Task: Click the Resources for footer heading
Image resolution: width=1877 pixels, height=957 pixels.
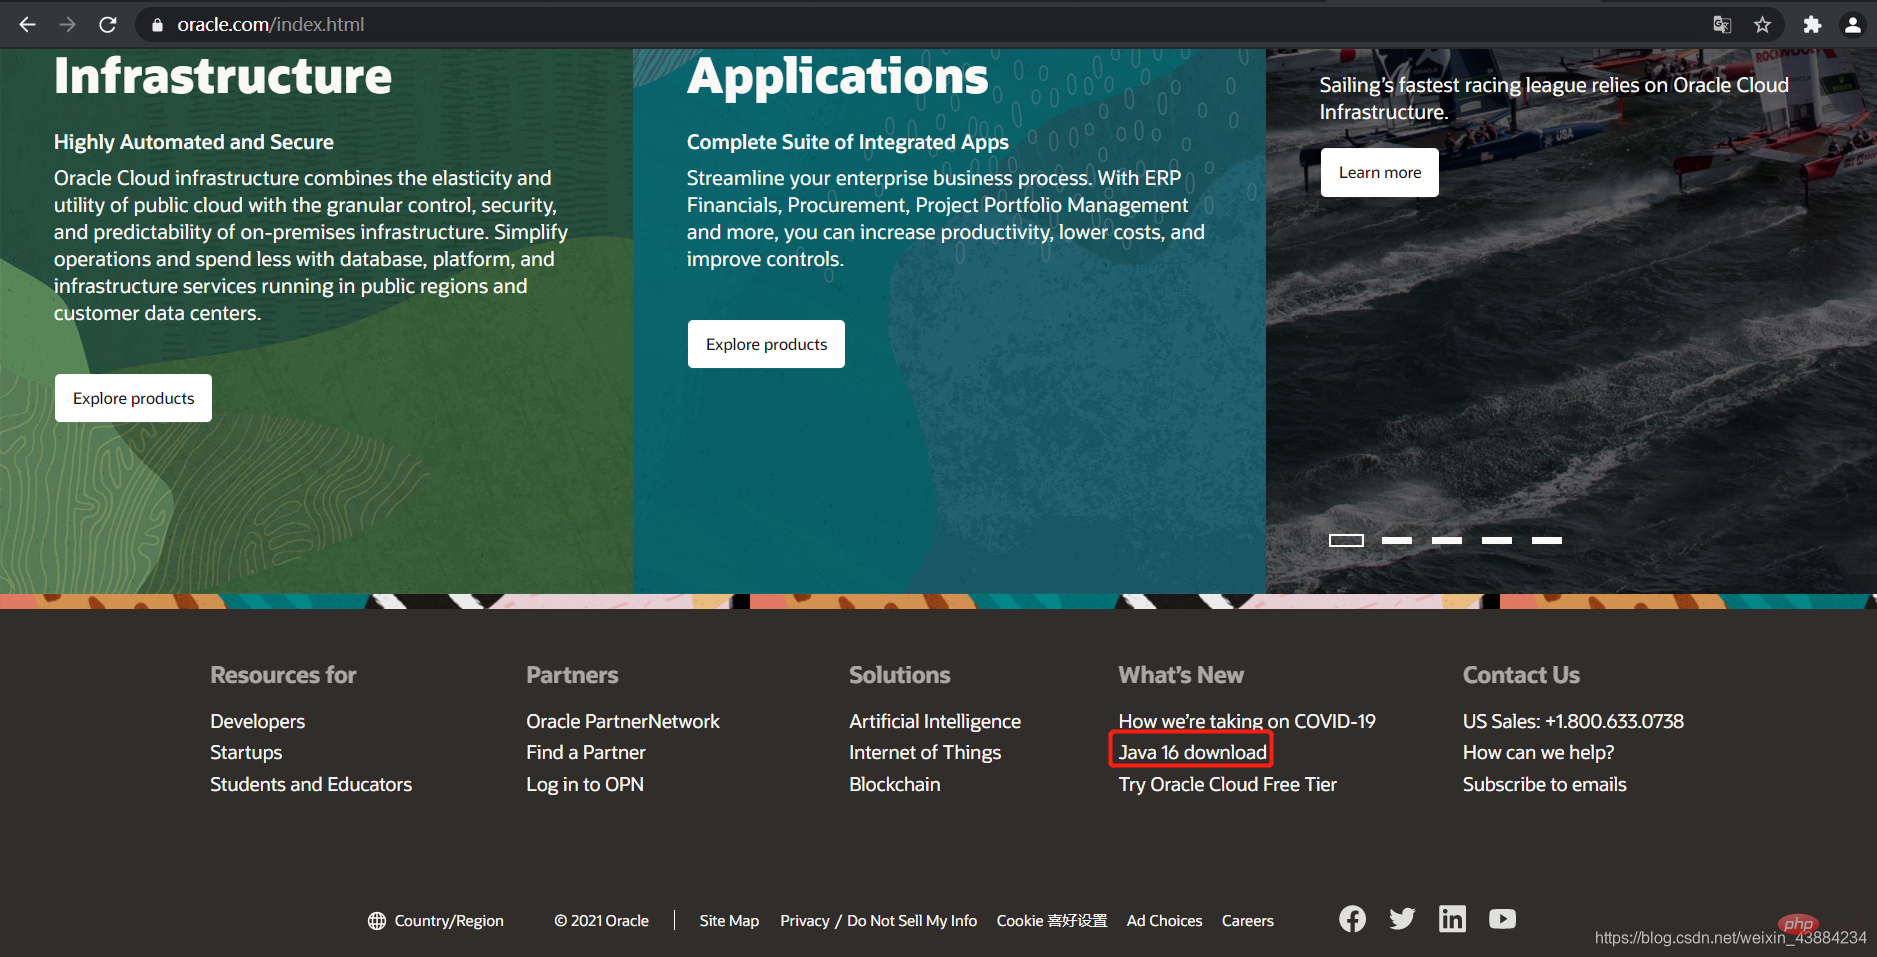Action: 283,675
